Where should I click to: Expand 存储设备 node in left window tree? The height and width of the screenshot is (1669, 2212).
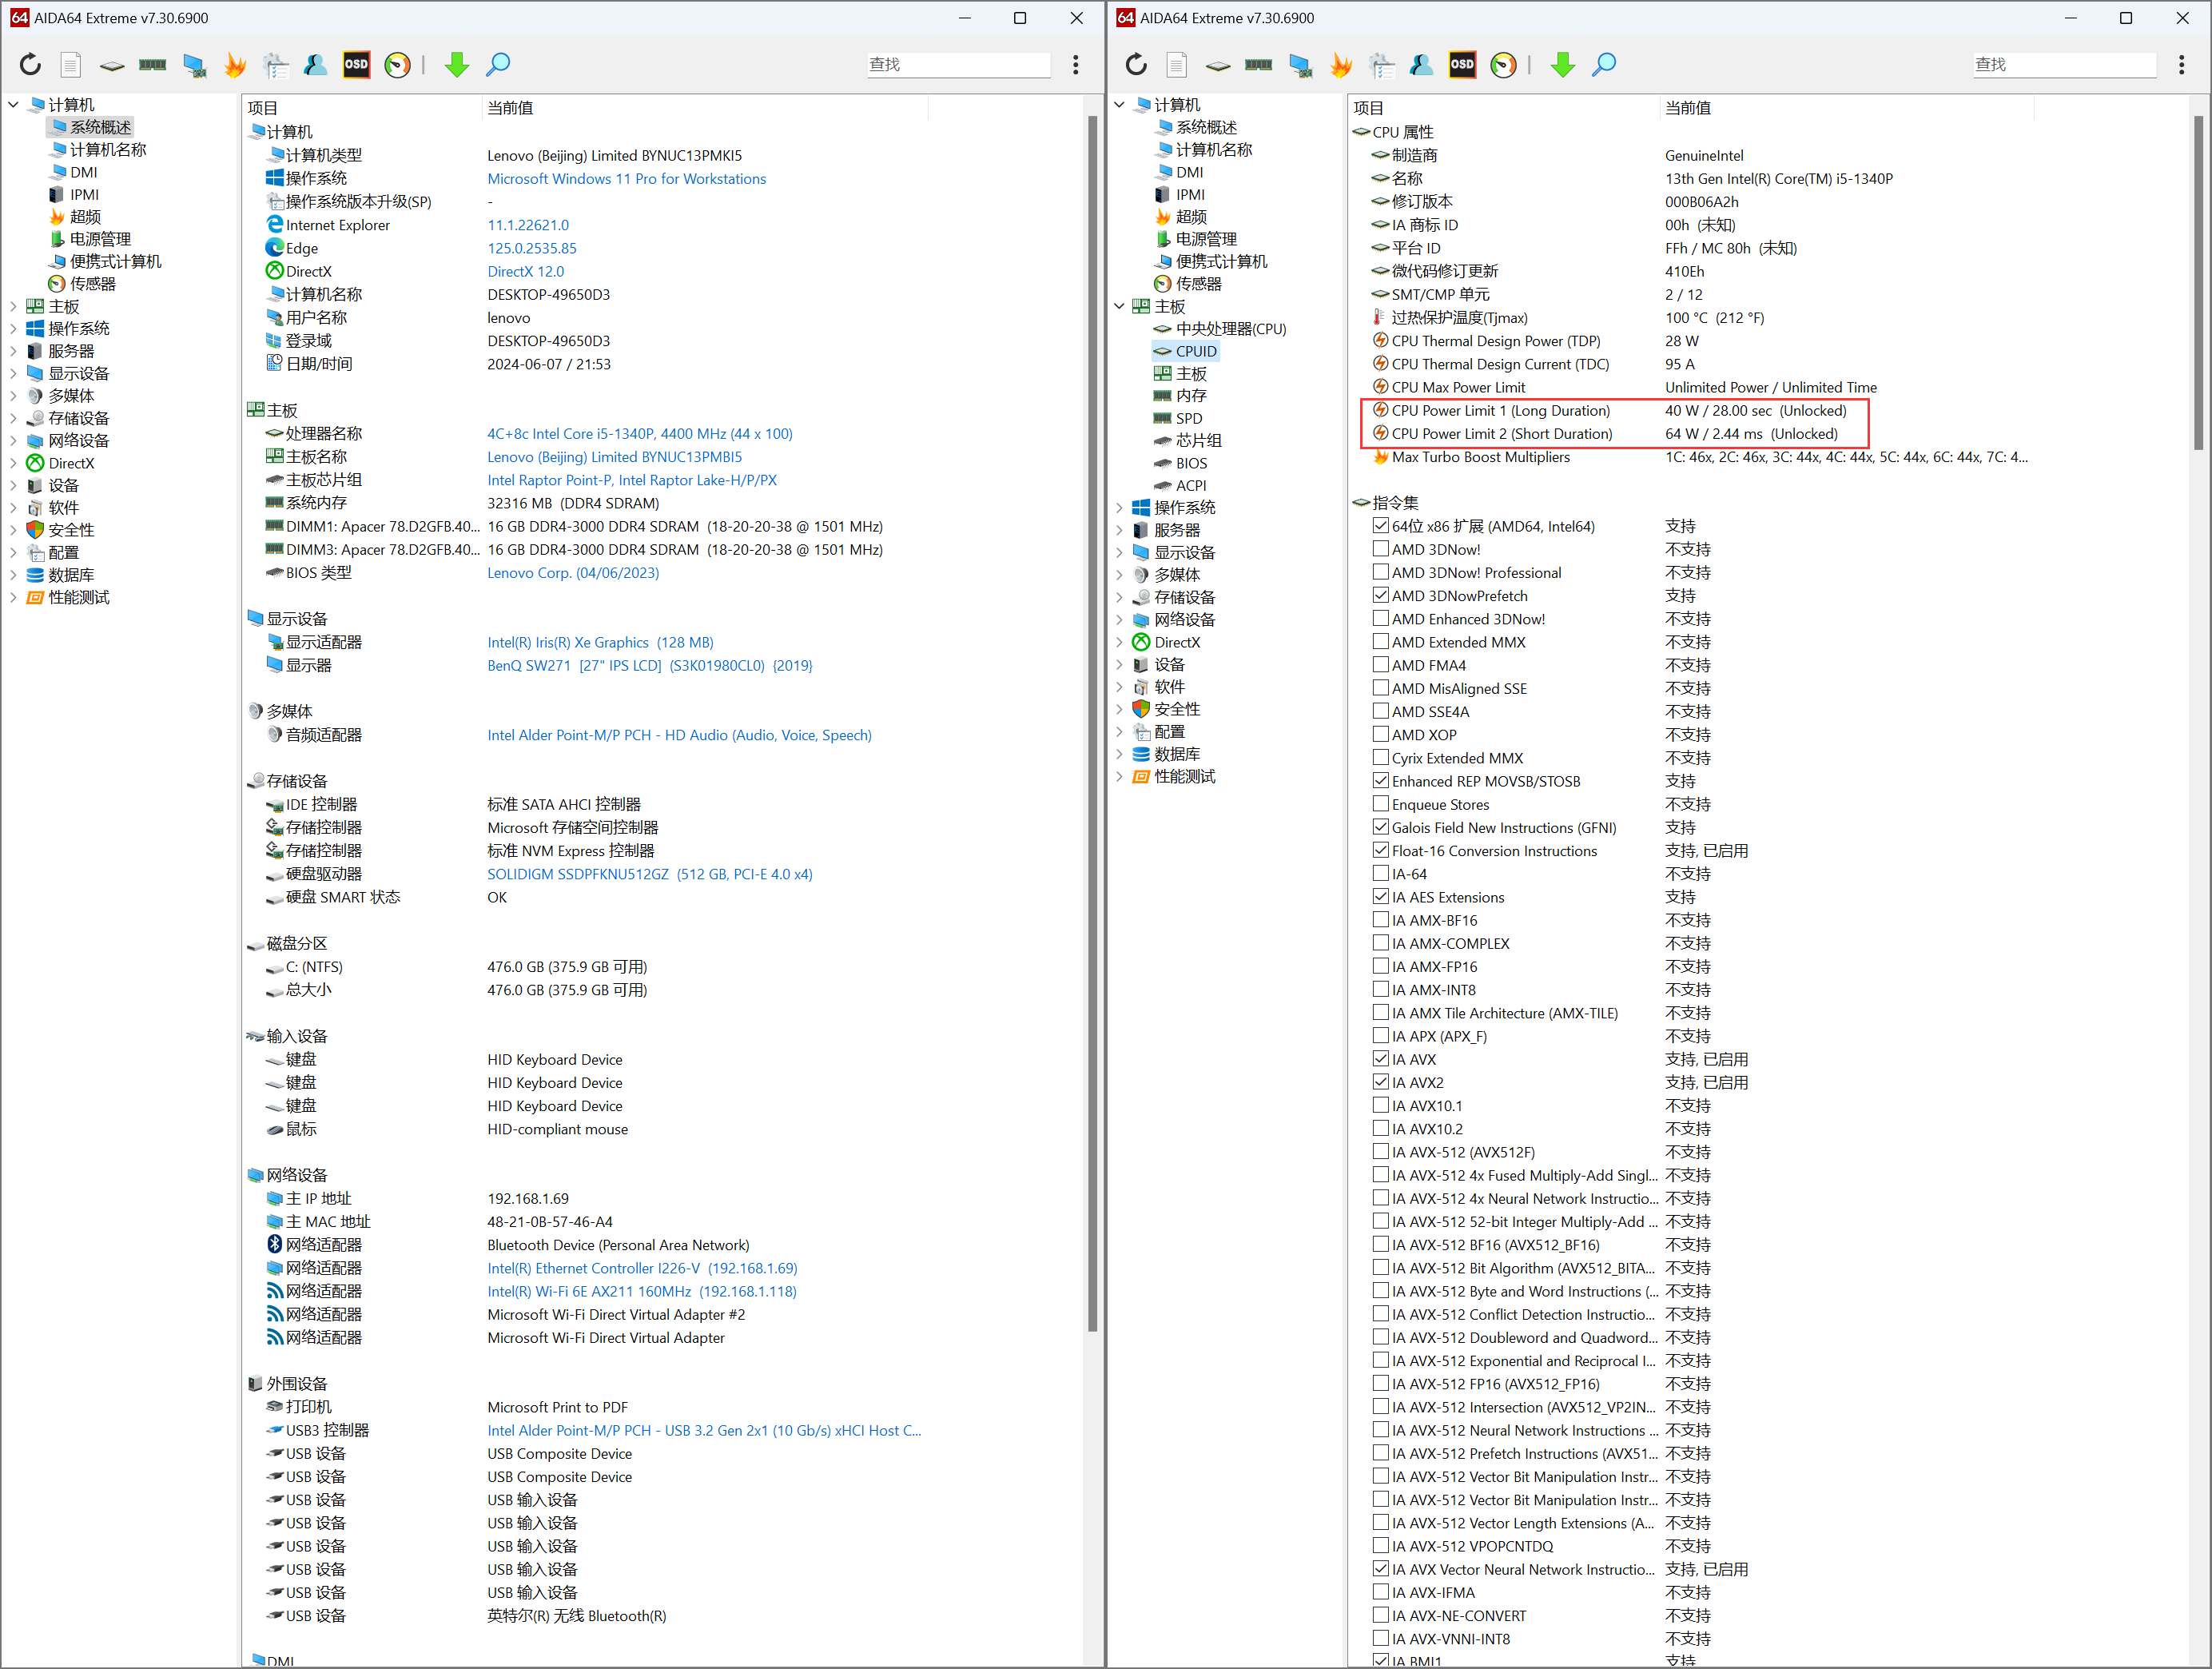(x=13, y=418)
